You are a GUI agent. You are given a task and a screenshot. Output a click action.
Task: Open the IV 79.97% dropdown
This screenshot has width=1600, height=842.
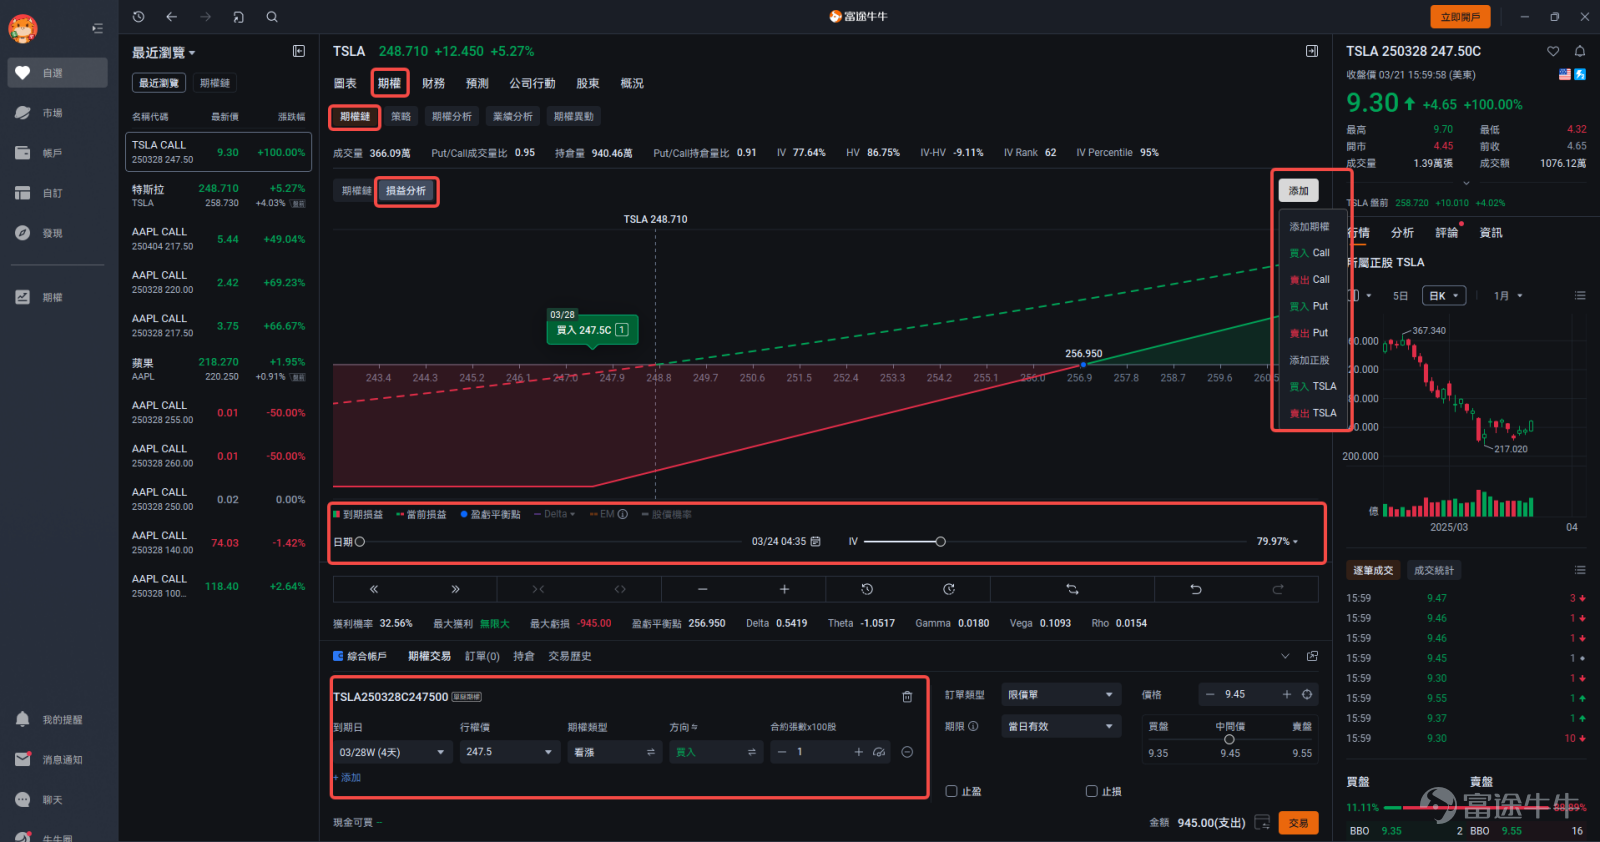[x=1277, y=541]
